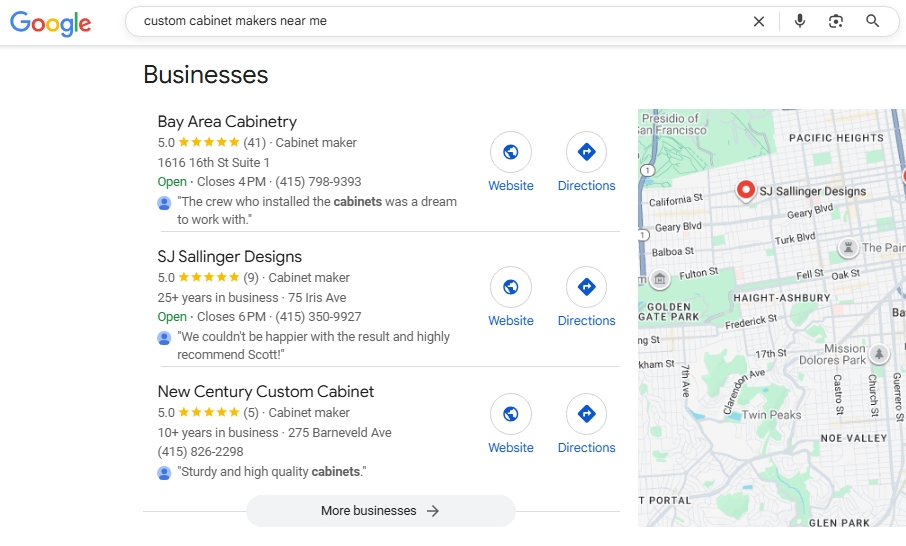Click review 'Sturdy and high quality cabinets'
Image resolution: width=906 pixels, height=546 pixels.
click(x=272, y=471)
